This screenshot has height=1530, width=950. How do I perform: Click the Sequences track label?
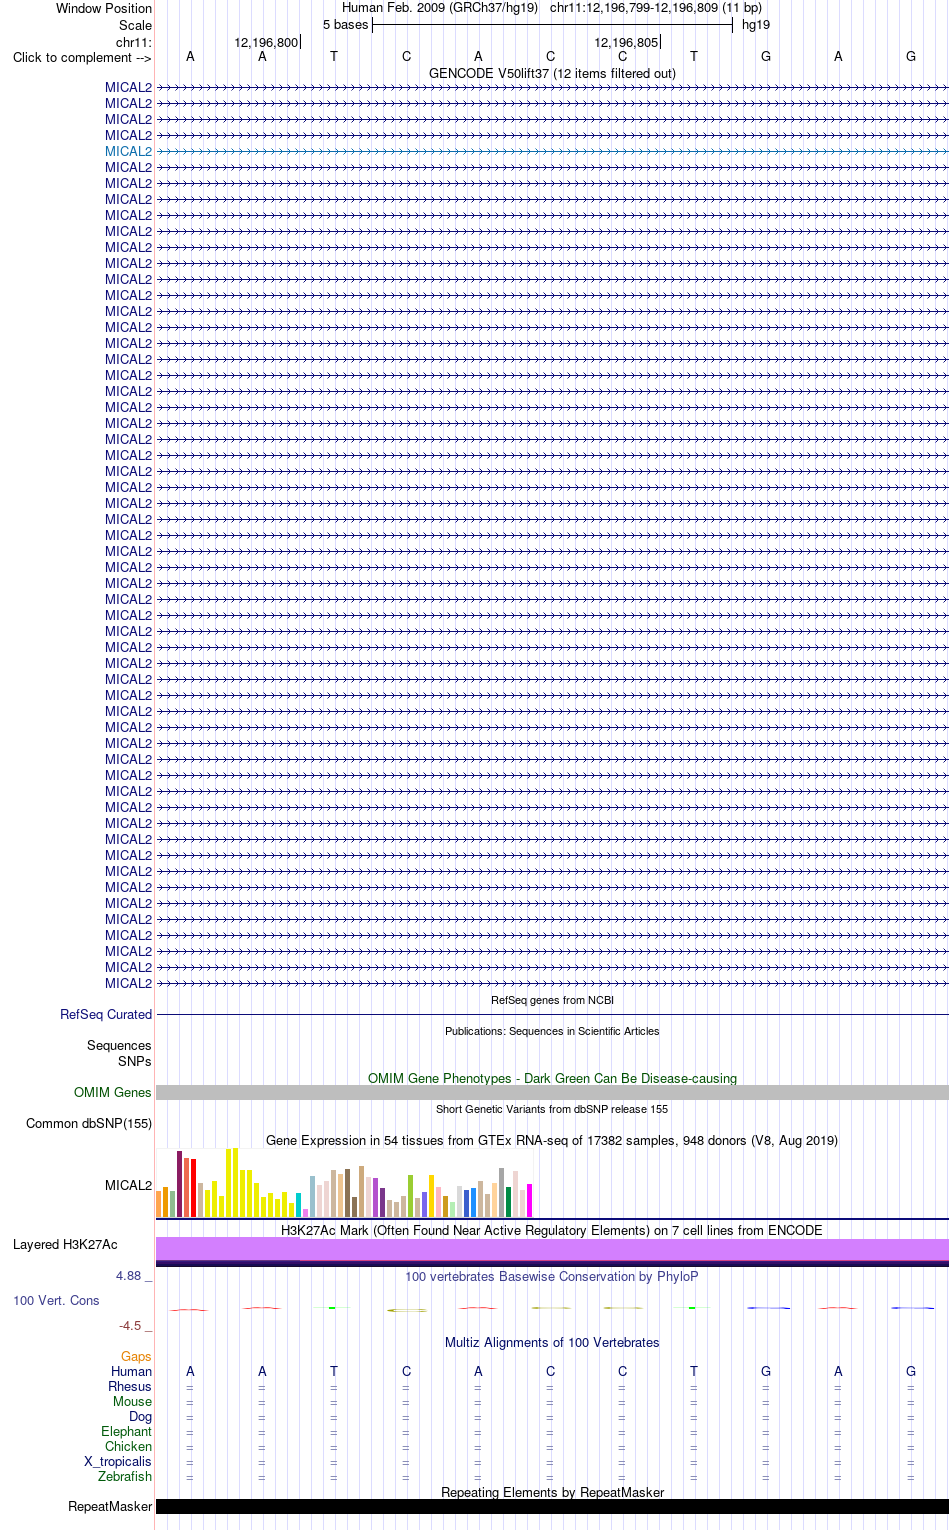(x=119, y=1045)
